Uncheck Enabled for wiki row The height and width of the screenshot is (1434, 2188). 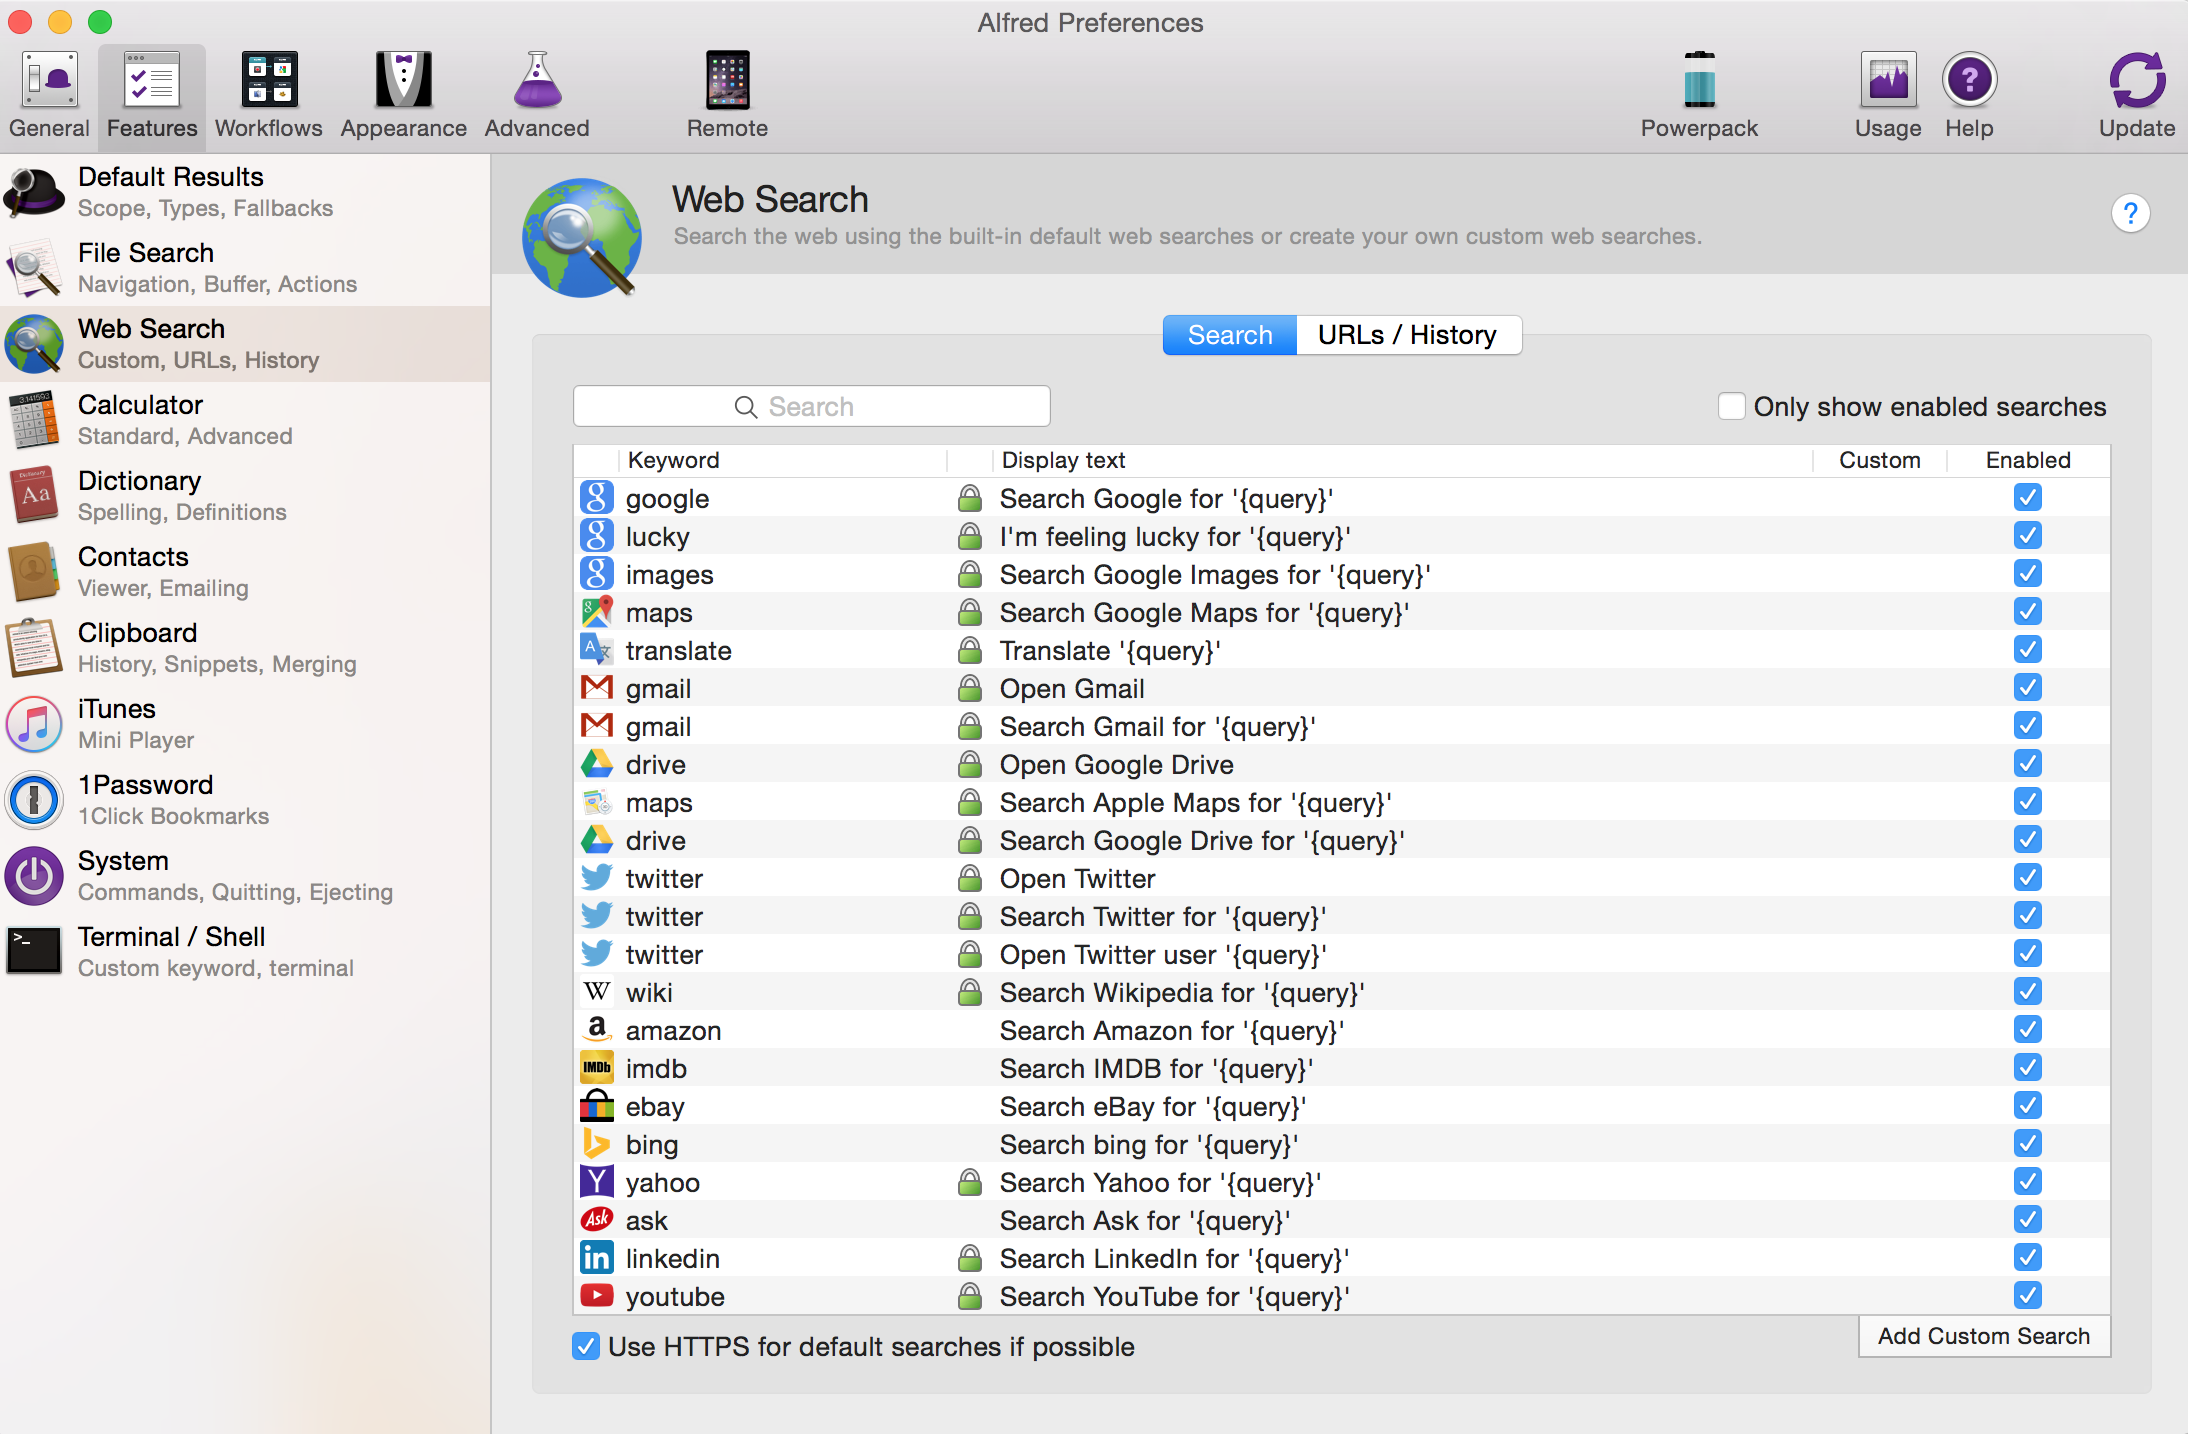2028,992
